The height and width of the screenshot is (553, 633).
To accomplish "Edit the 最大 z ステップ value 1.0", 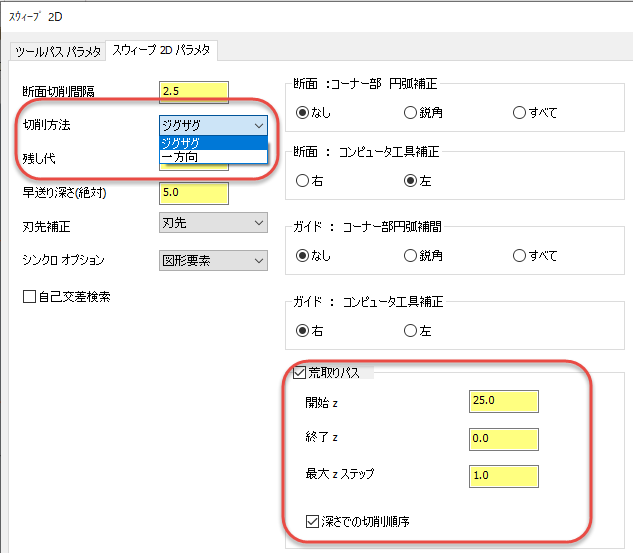I will [x=503, y=476].
